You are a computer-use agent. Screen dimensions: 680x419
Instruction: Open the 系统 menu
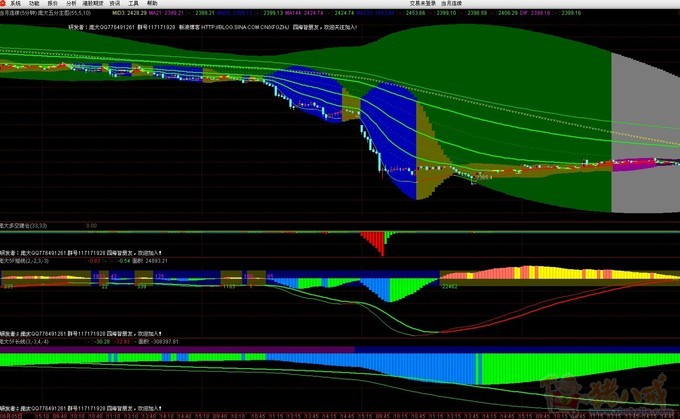pyautogui.click(x=16, y=3)
